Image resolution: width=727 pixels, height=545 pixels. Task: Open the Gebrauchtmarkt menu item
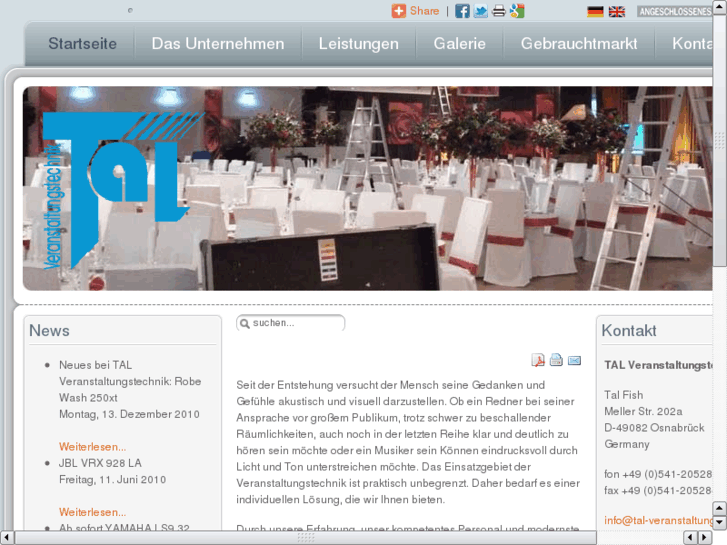(x=579, y=44)
